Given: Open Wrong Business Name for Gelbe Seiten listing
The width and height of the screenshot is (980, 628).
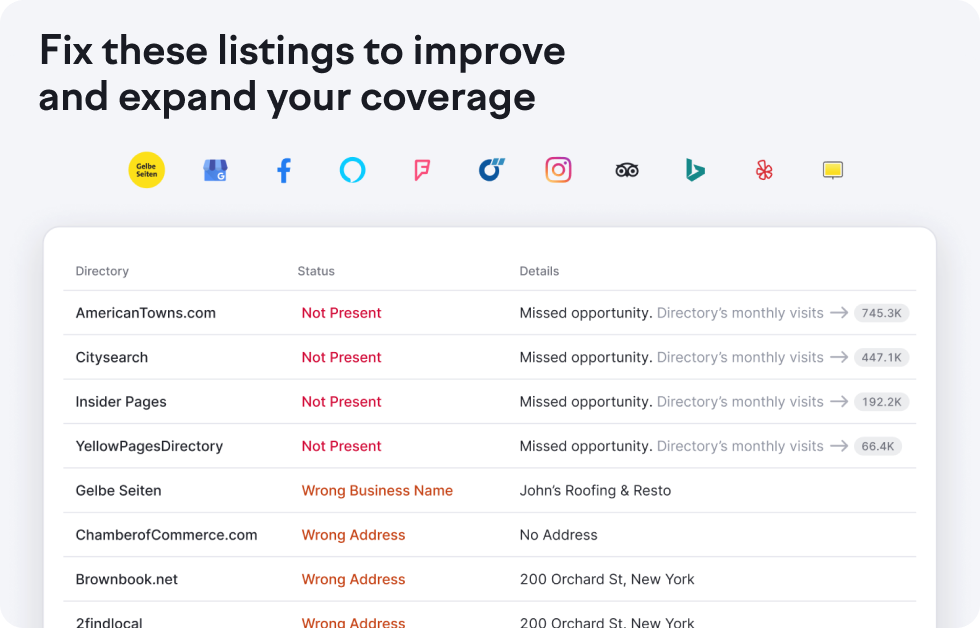Looking at the screenshot, I should pyautogui.click(x=377, y=490).
